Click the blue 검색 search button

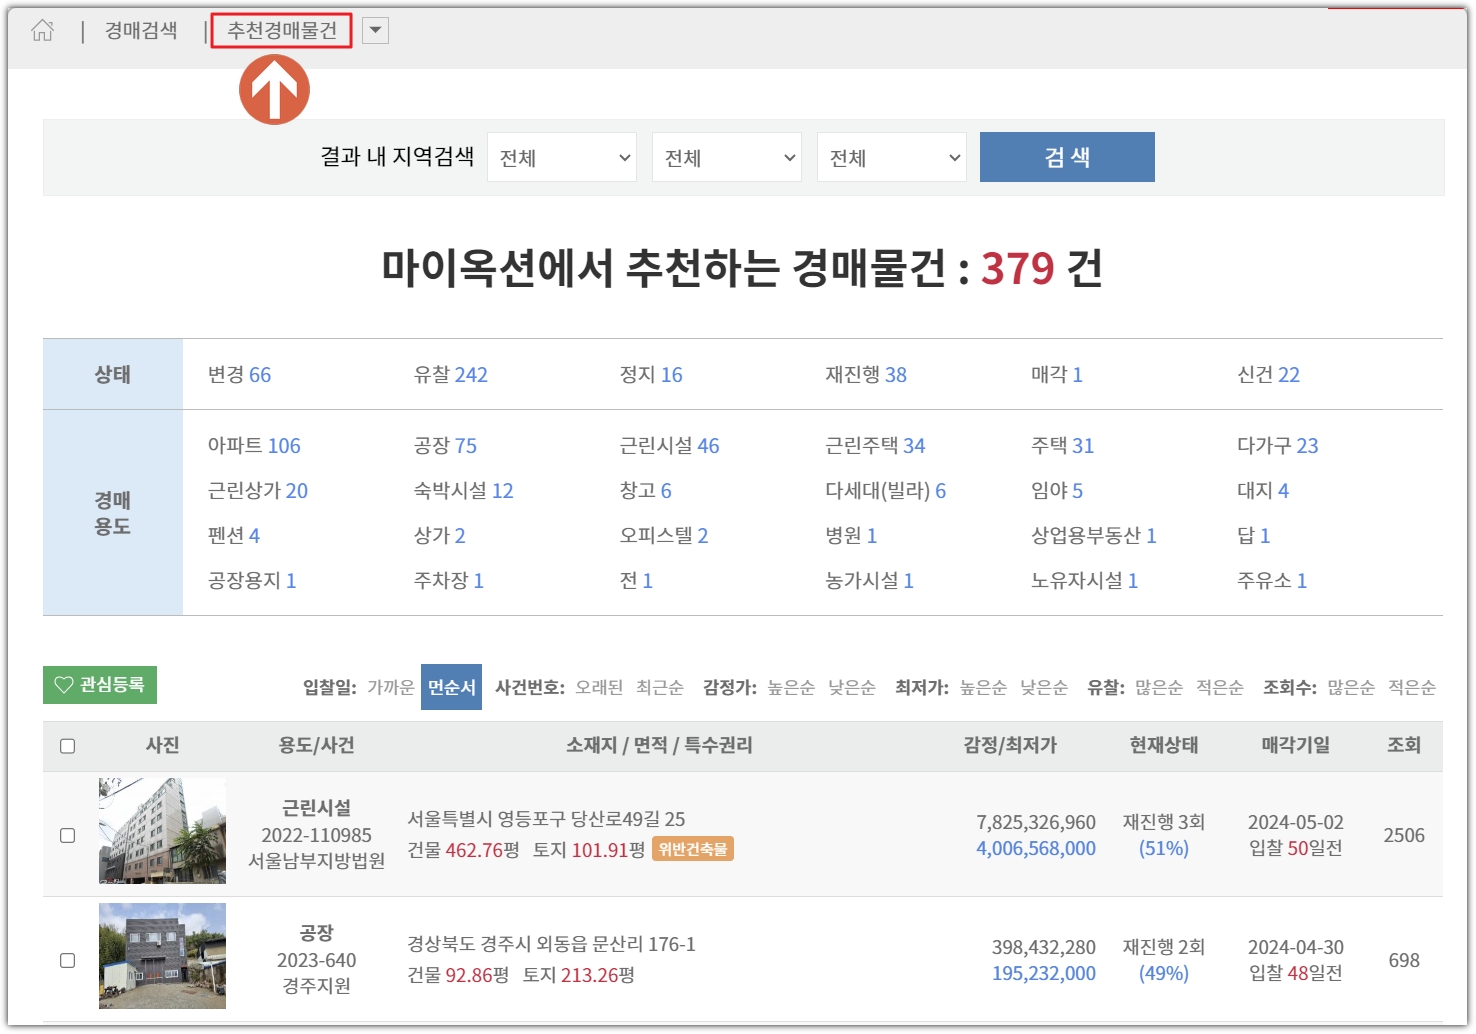click(x=1066, y=156)
